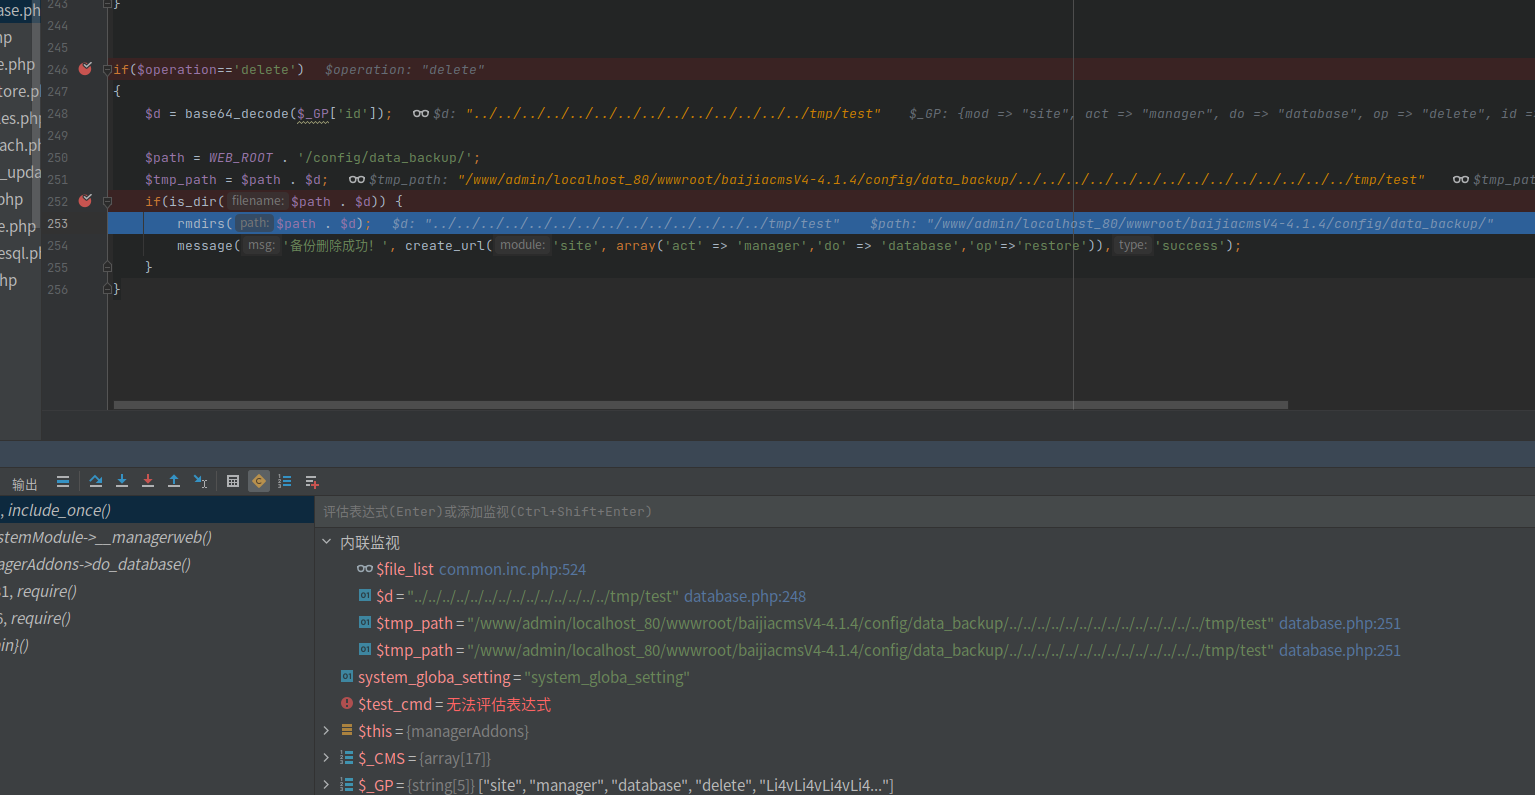The image size is (1535, 795).
Task: Click the three-bar frames layout icon
Action: pyautogui.click(x=63, y=481)
